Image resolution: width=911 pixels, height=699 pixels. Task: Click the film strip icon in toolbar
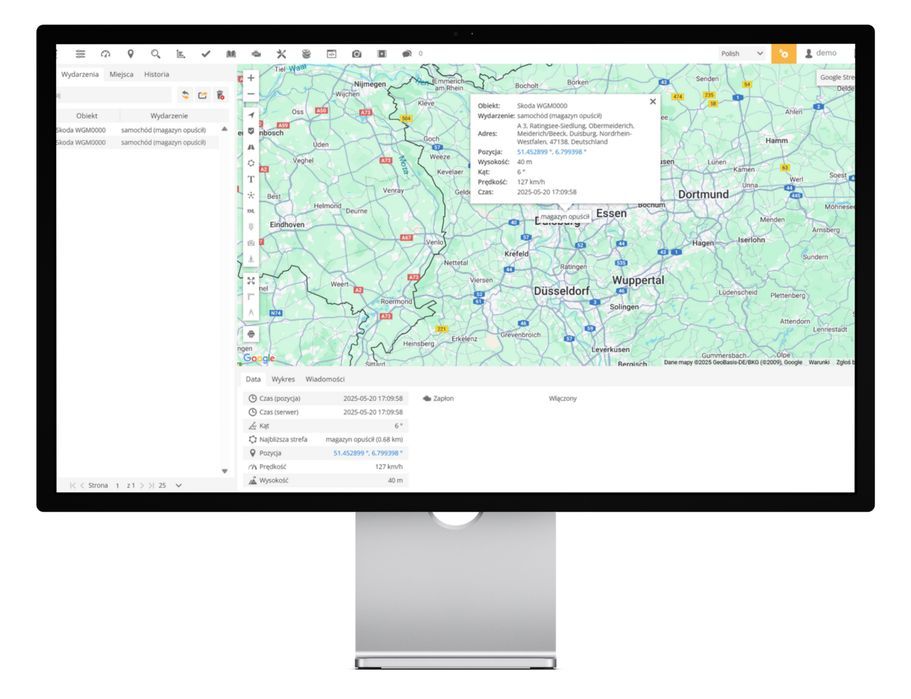(382, 54)
